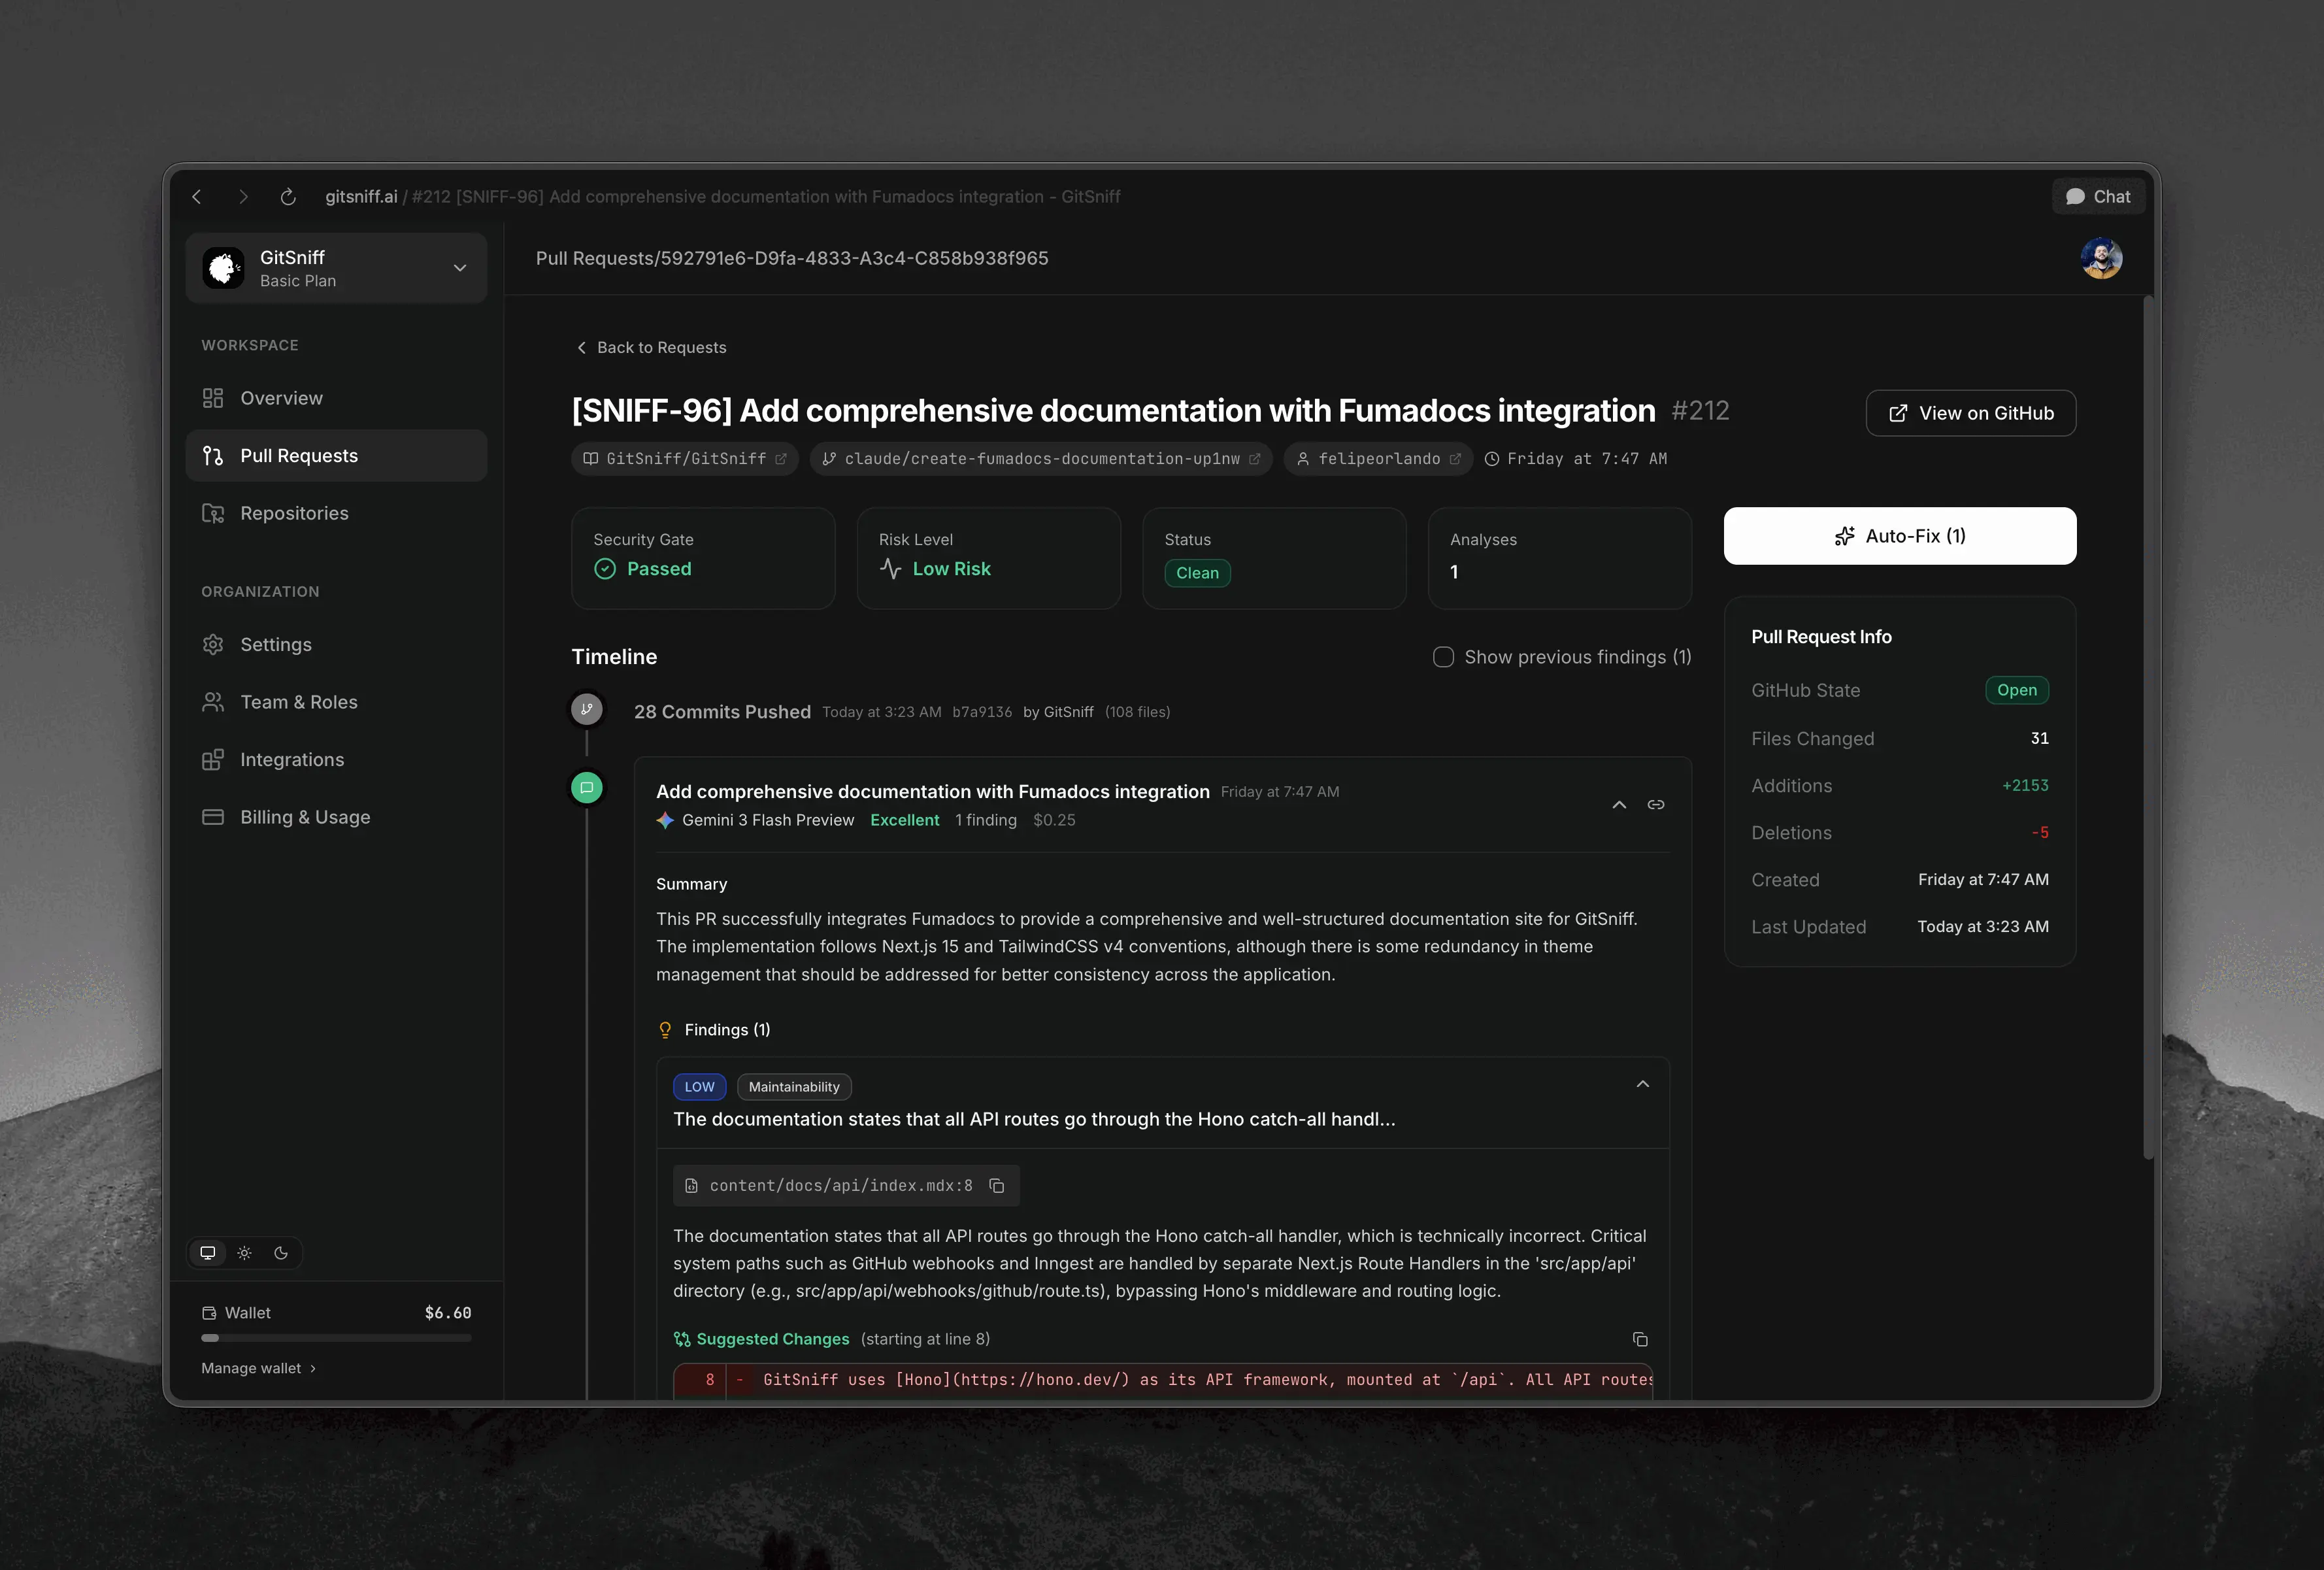Collapse the Fumadocs analysis card
This screenshot has width=2324, height=1570.
tap(1619, 805)
